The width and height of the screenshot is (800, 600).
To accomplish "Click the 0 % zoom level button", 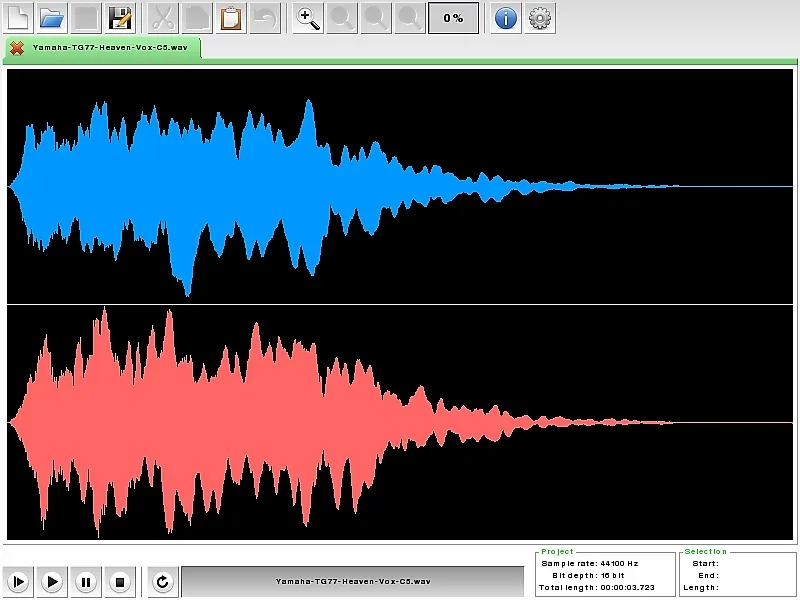I will (453, 17).
